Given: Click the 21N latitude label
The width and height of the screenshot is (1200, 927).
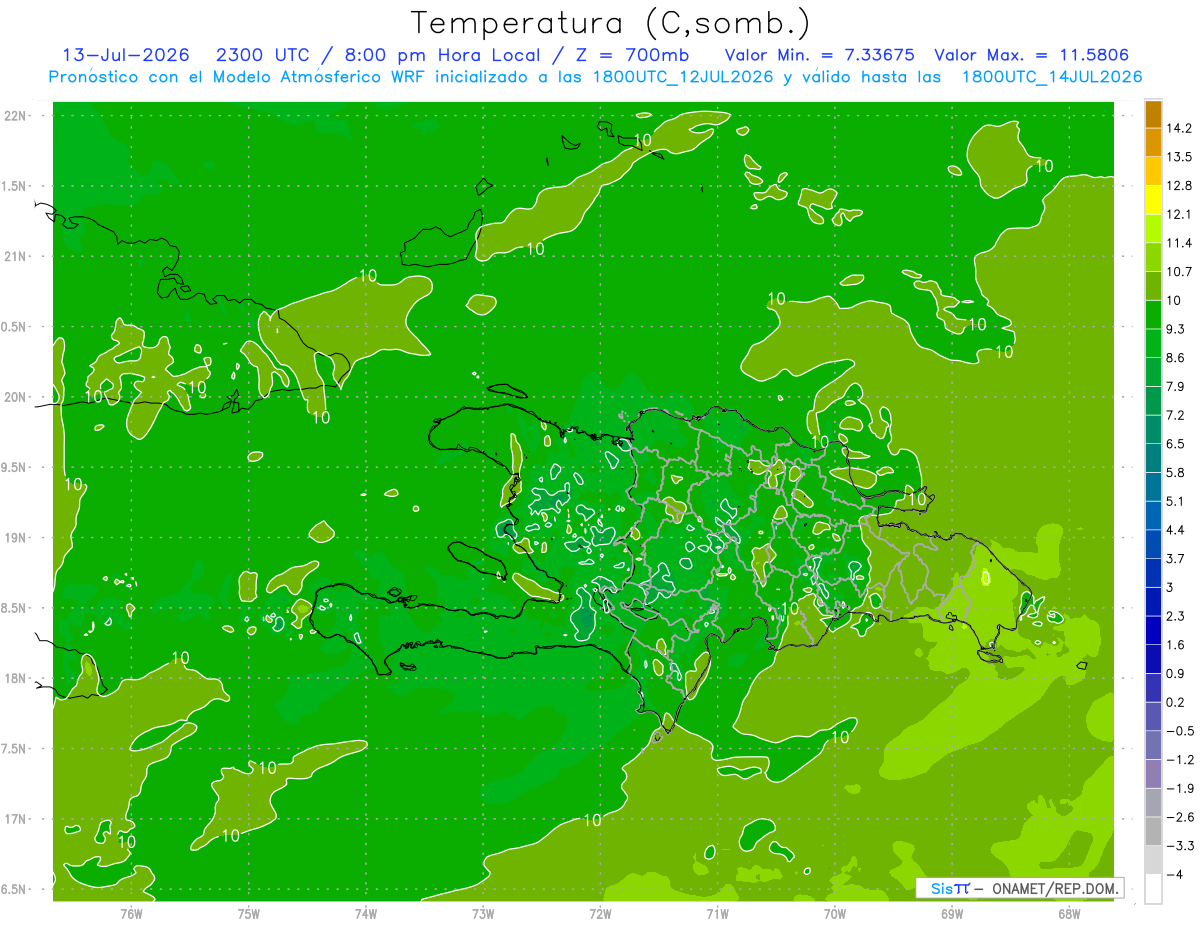Looking at the screenshot, I should pyautogui.click(x=15, y=256).
